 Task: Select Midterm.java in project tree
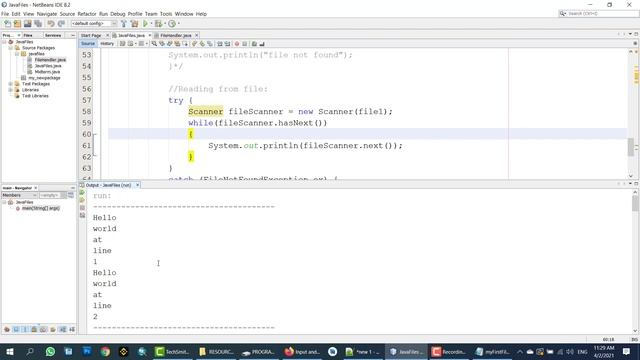47,72
